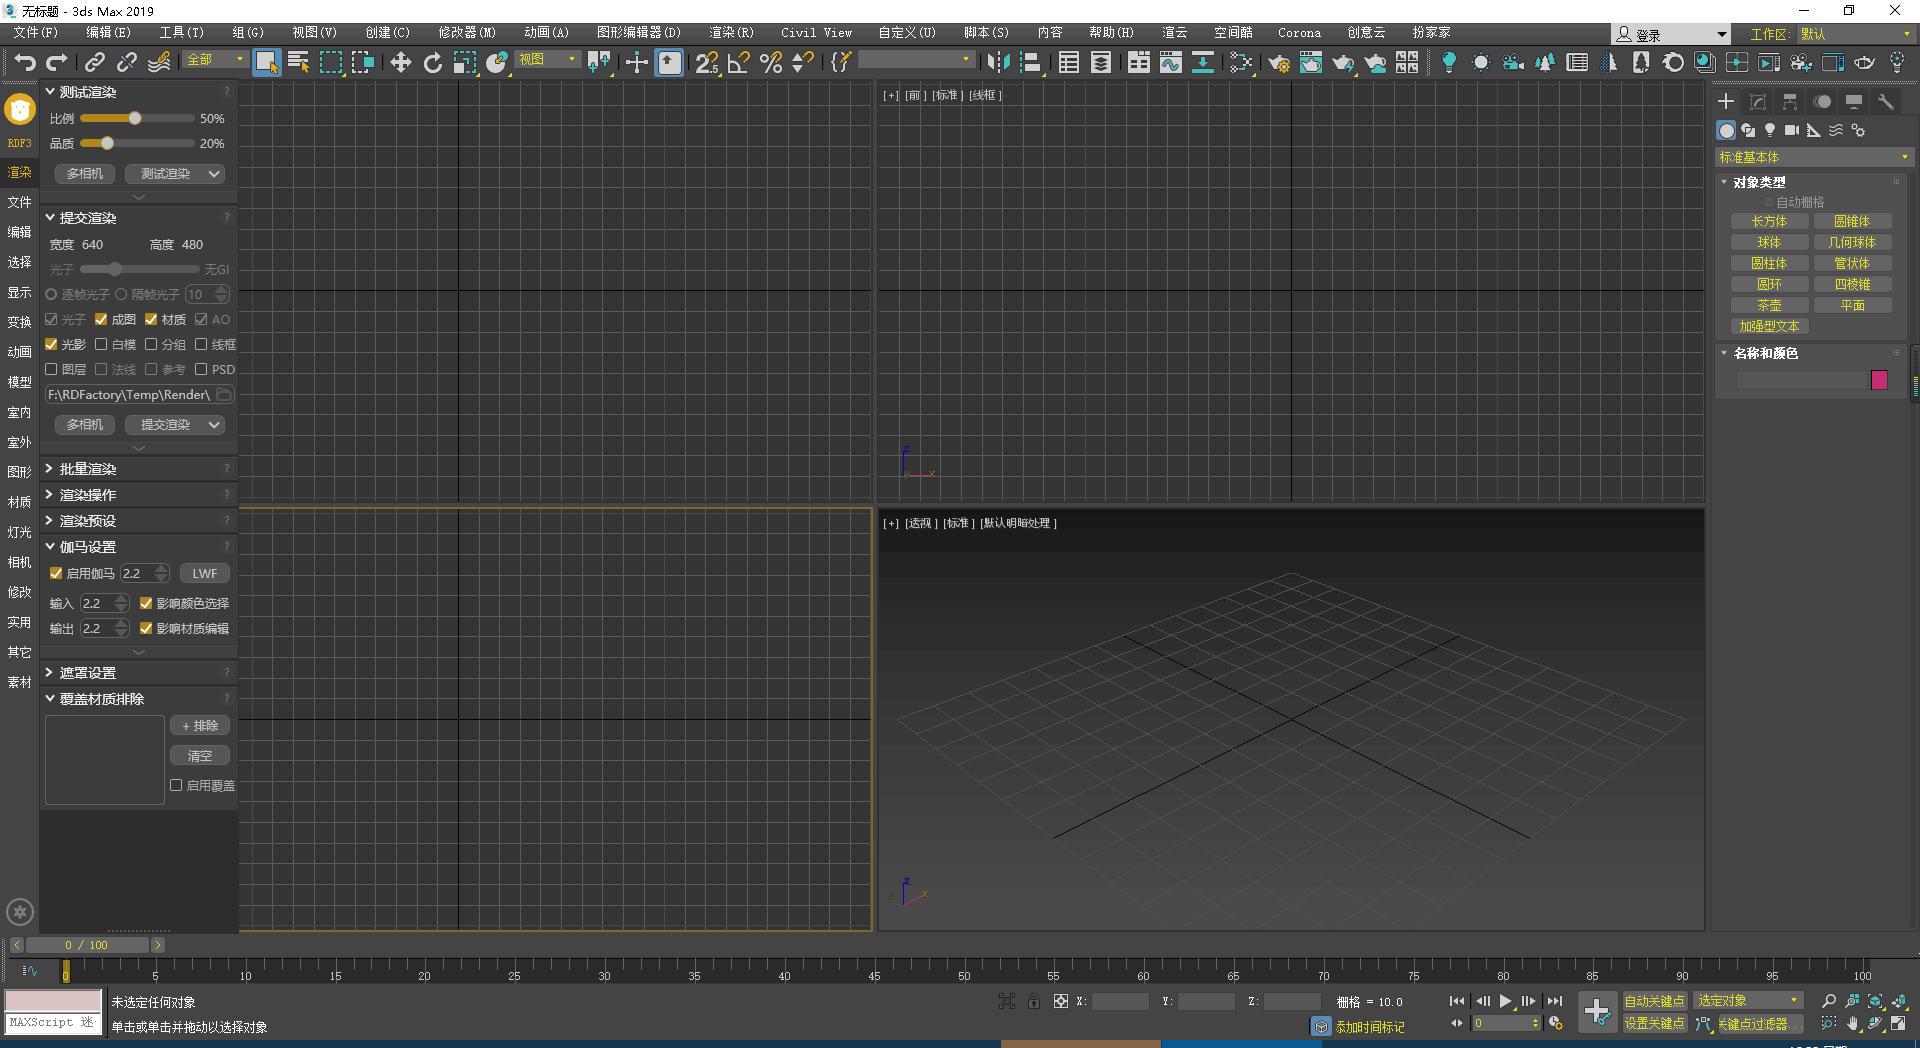Click the Zoom Extents All icon
1920x1048 pixels.
coord(1899,1001)
